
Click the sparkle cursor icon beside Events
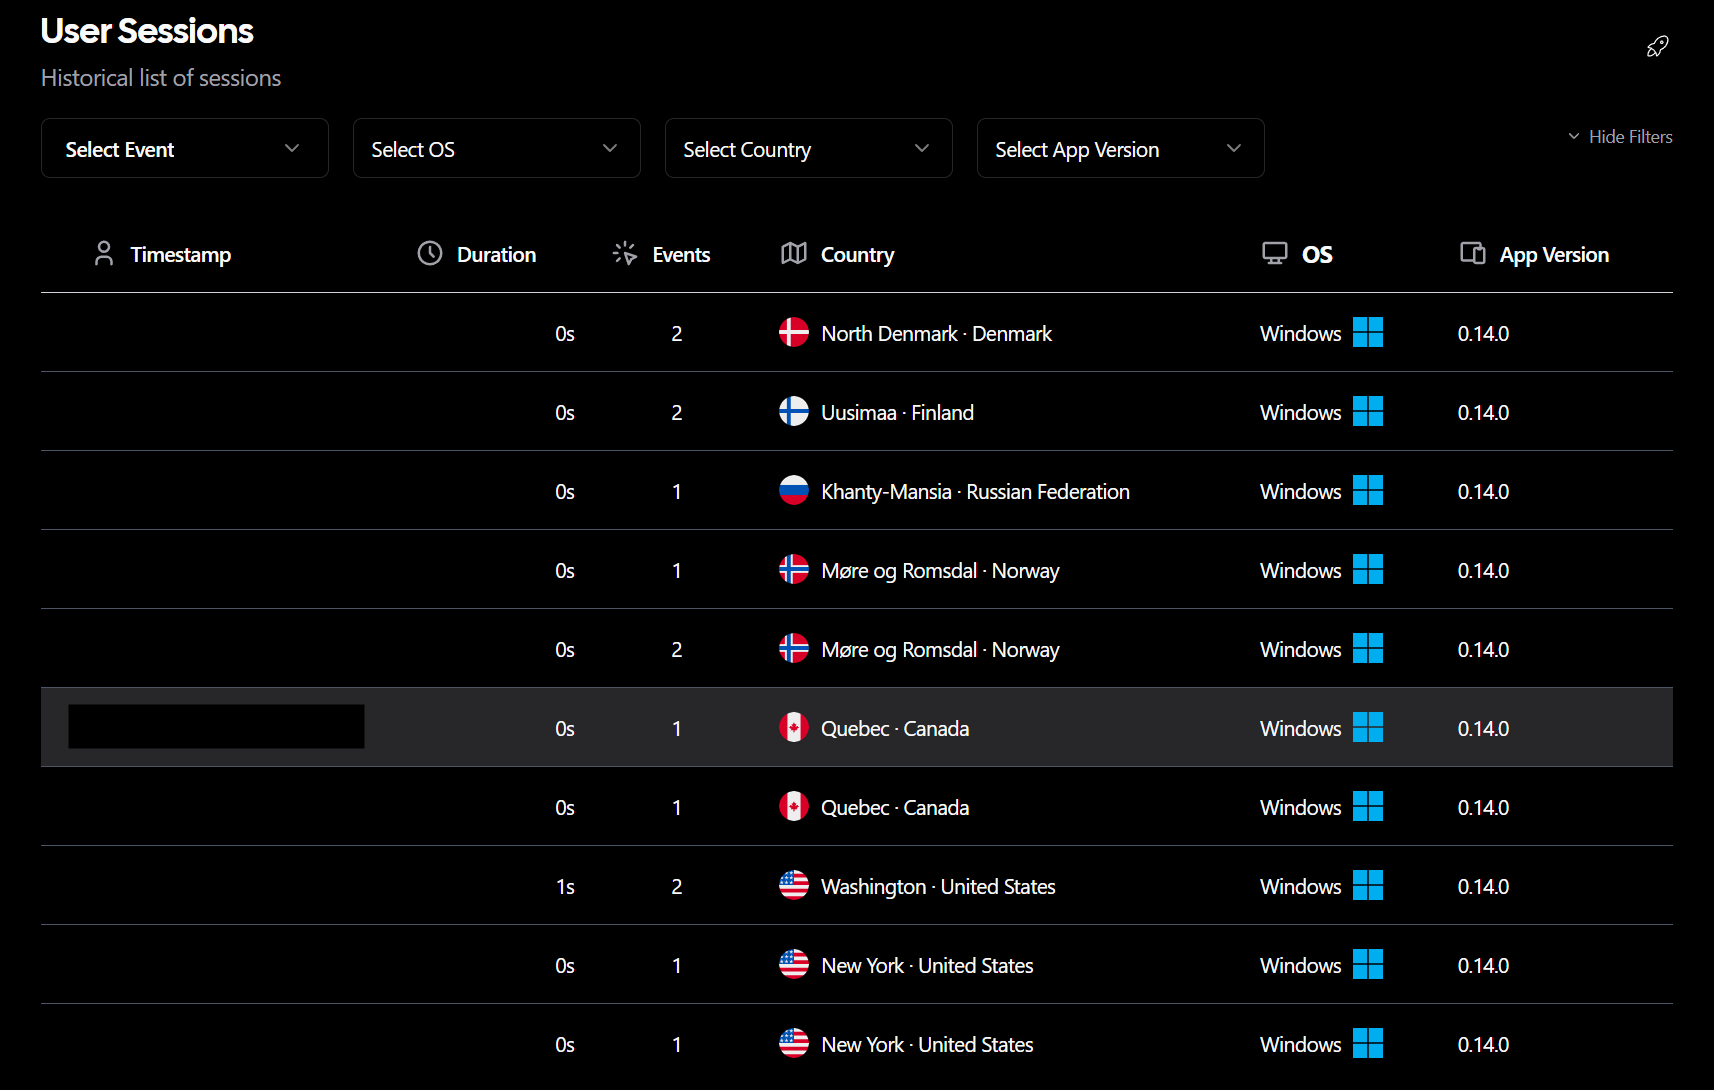click(624, 254)
